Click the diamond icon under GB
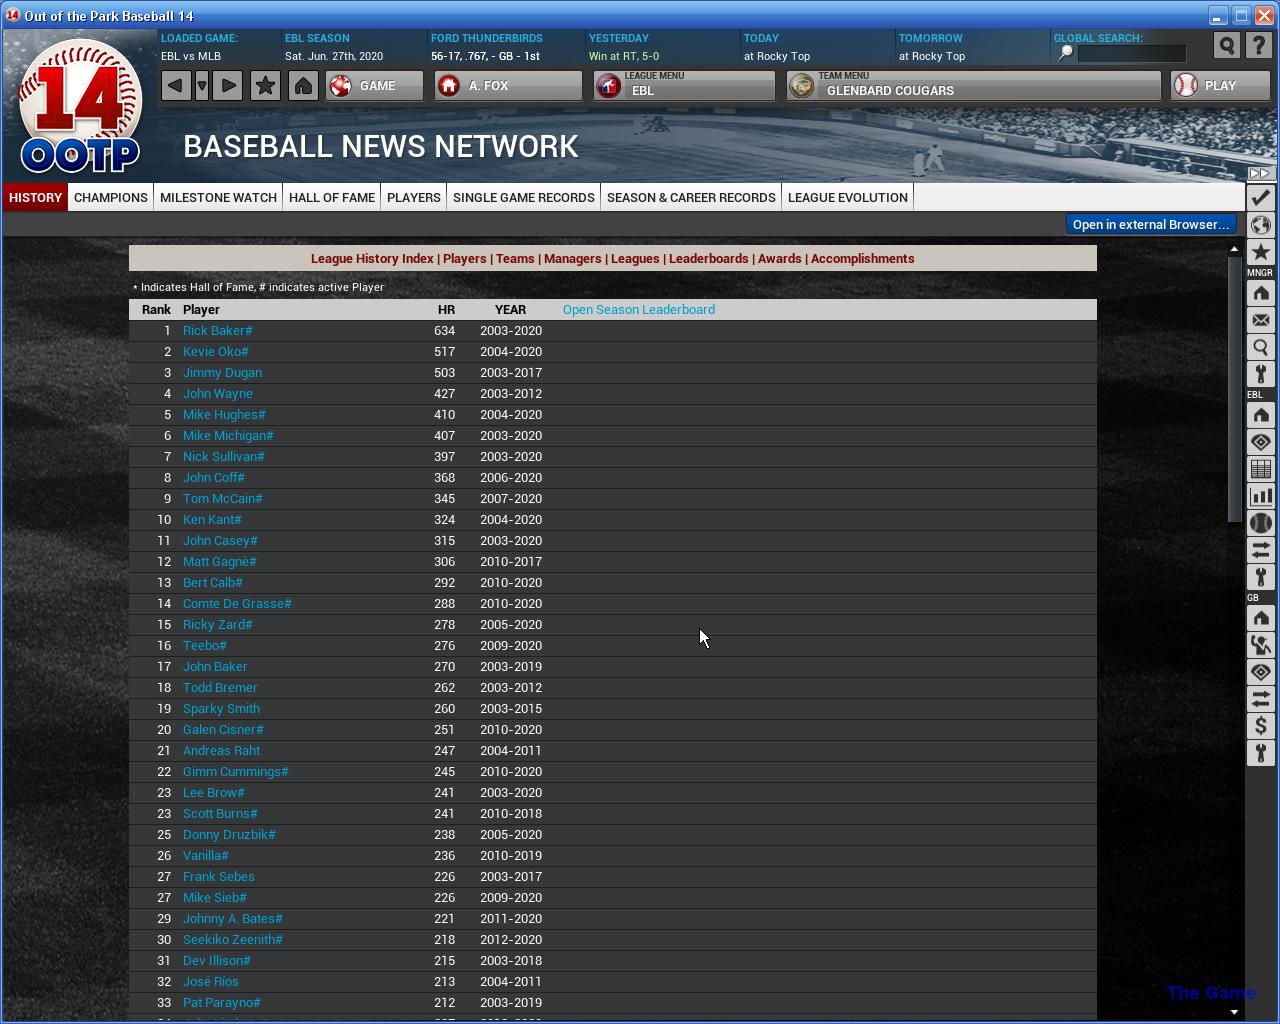1280x1024 pixels. tap(1260, 672)
